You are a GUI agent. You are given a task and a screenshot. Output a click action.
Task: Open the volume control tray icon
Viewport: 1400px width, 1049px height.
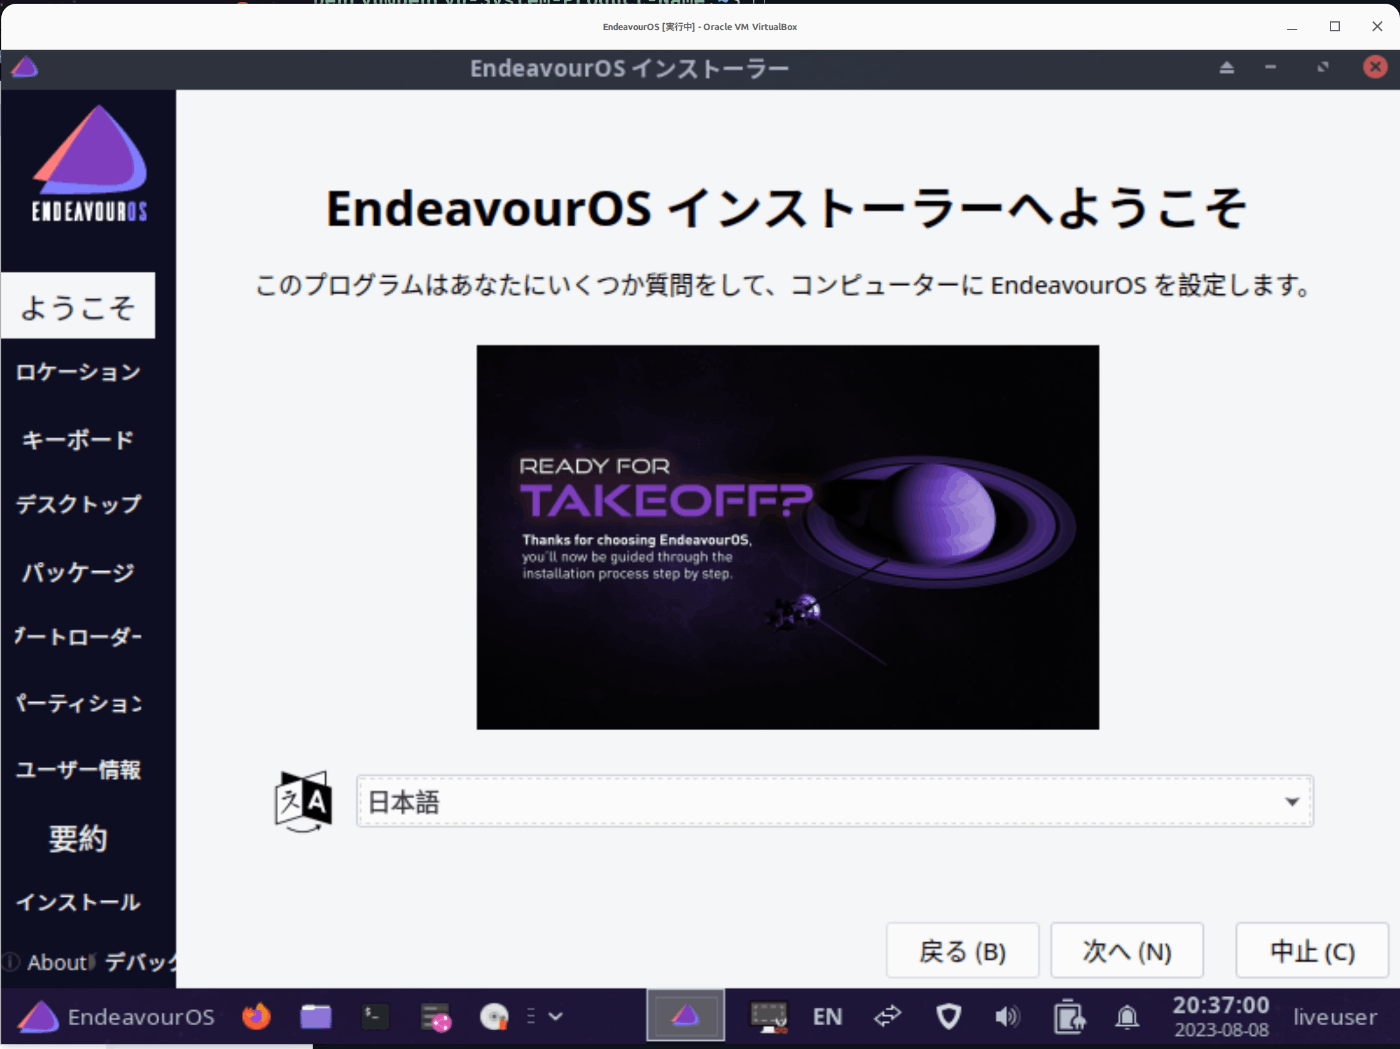1007,1017
